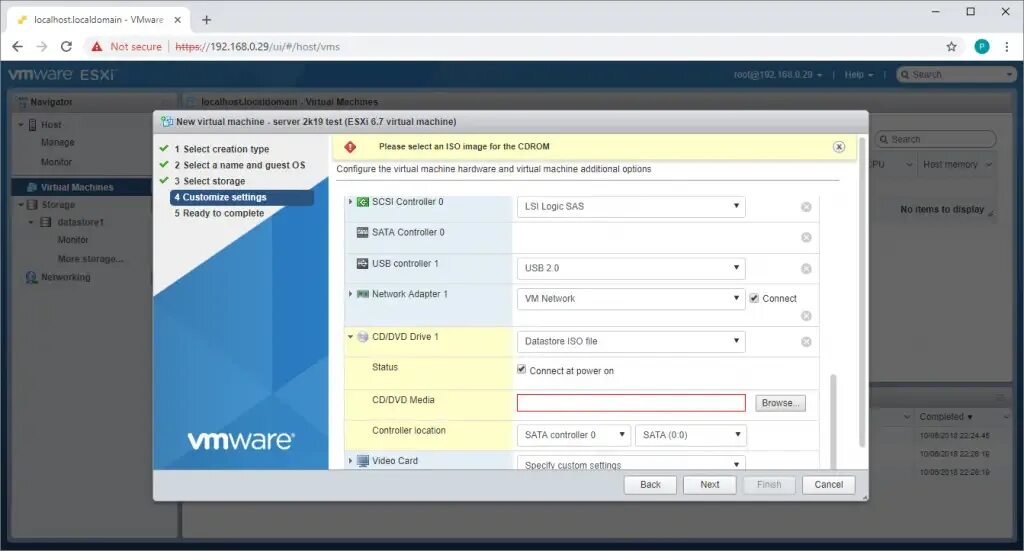Click the Cancel button
The height and width of the screenshot is (551, 1024).
tap(828, 485)
